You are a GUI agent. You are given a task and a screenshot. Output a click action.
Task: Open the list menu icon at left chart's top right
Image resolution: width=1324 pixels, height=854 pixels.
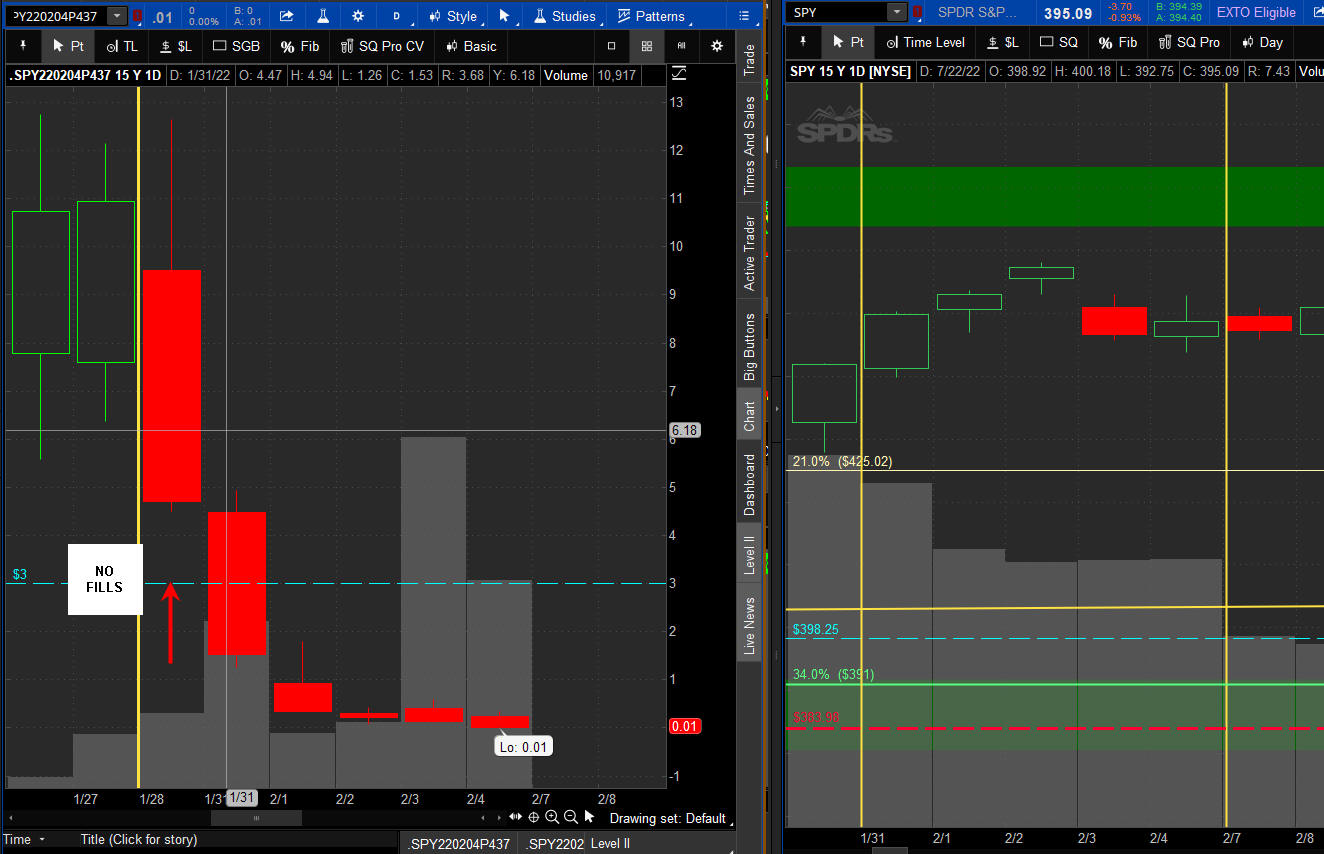pos(743,16)
